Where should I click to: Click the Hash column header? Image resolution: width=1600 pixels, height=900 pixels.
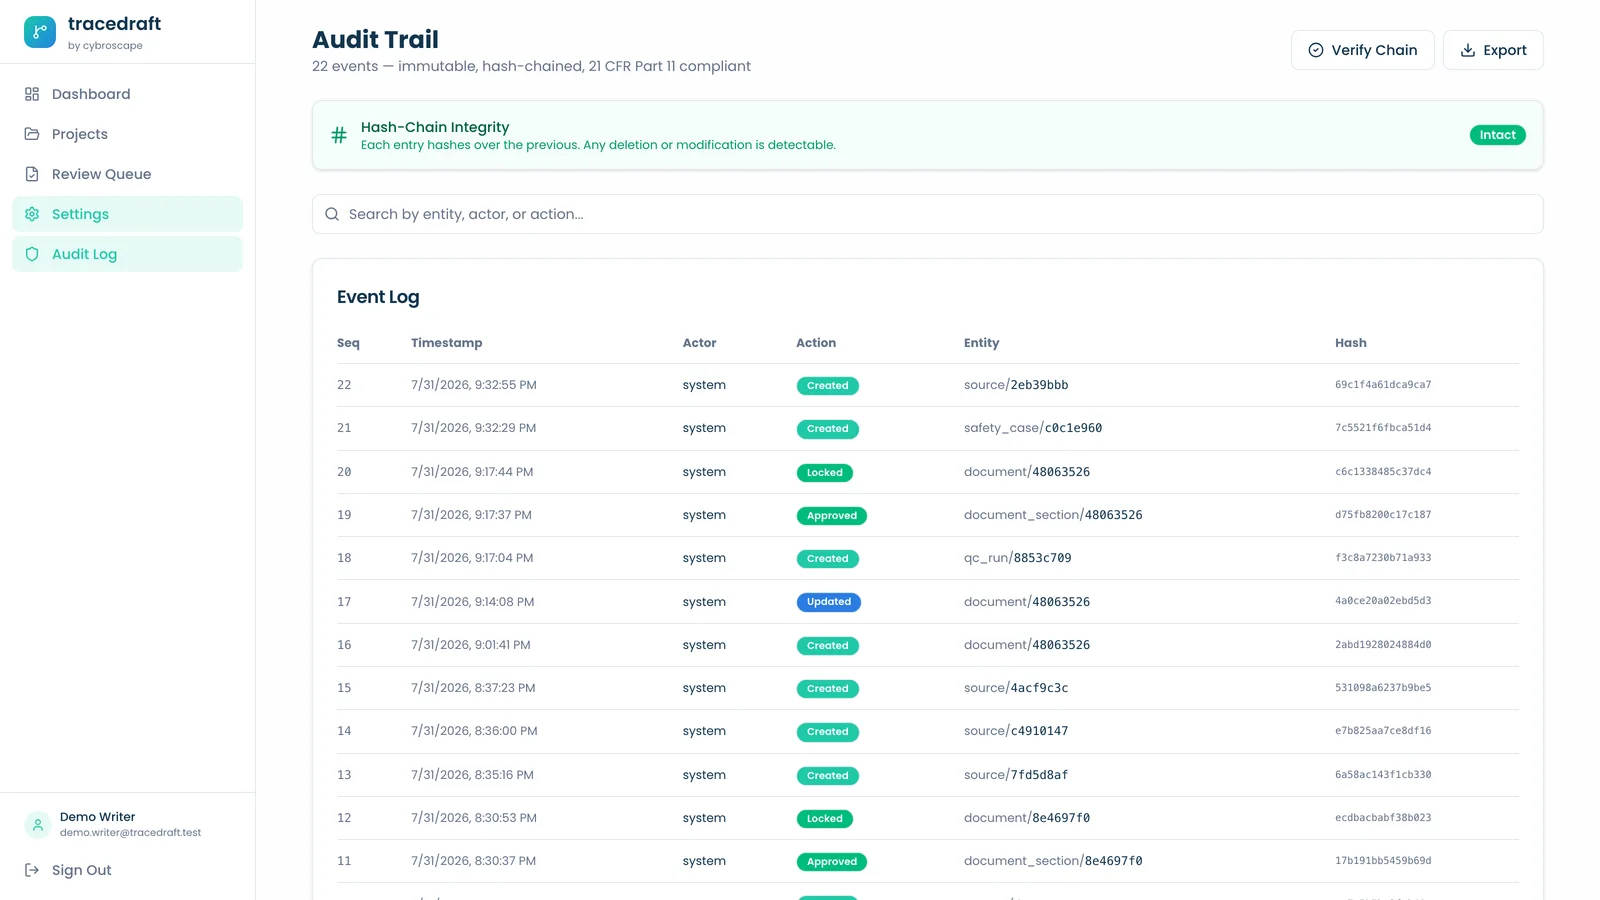pyautogui.click(x=1350, y=343)
